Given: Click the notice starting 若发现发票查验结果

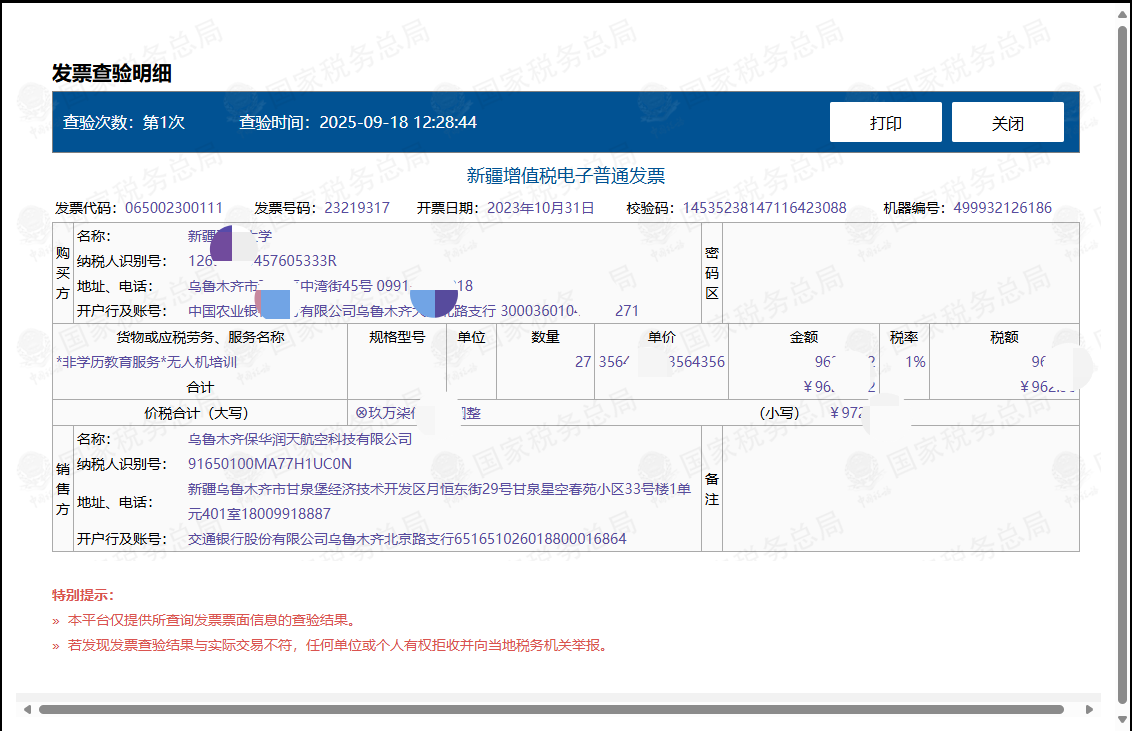Looking at the screenshot, I should (x=339, y=645).
